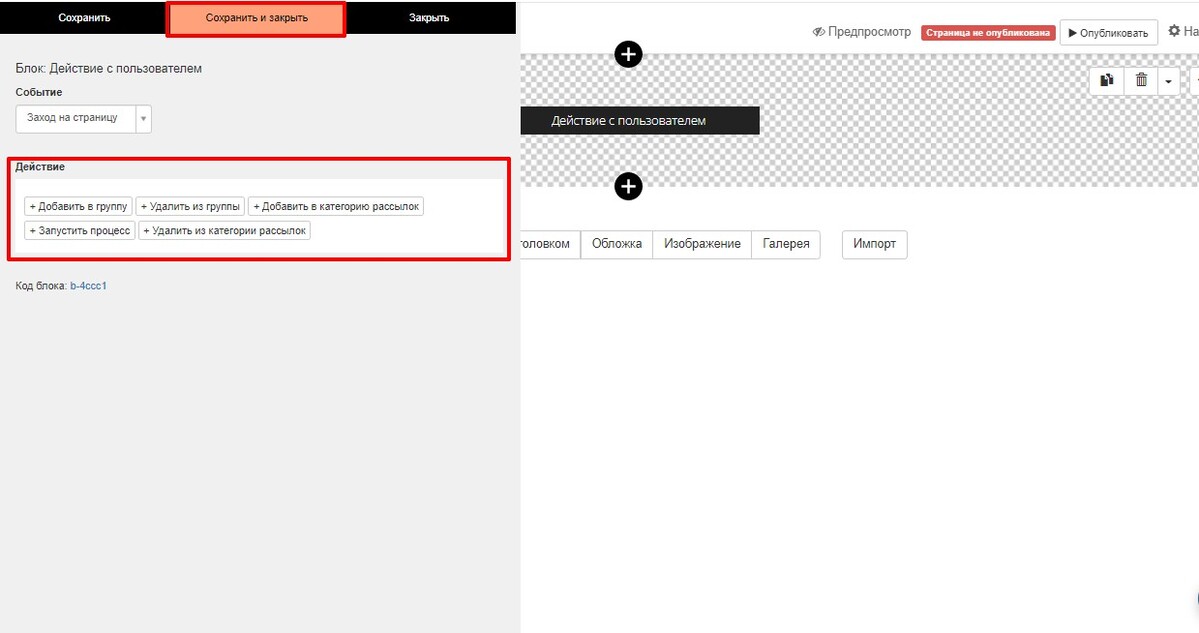Click the lower black plus add-block icon
Image resolution: width=1199 pixels, height=633 pixels.
tap(628, 186)
